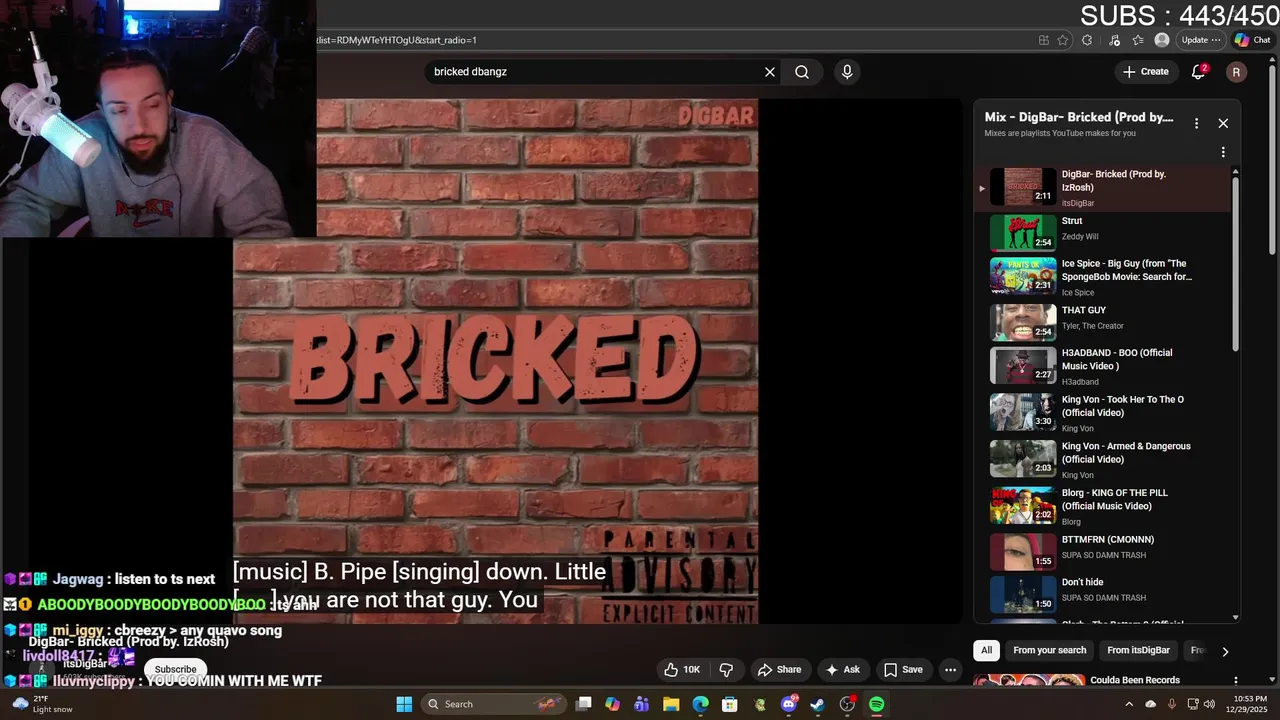Click the Bricked video player

coord(495,360)
